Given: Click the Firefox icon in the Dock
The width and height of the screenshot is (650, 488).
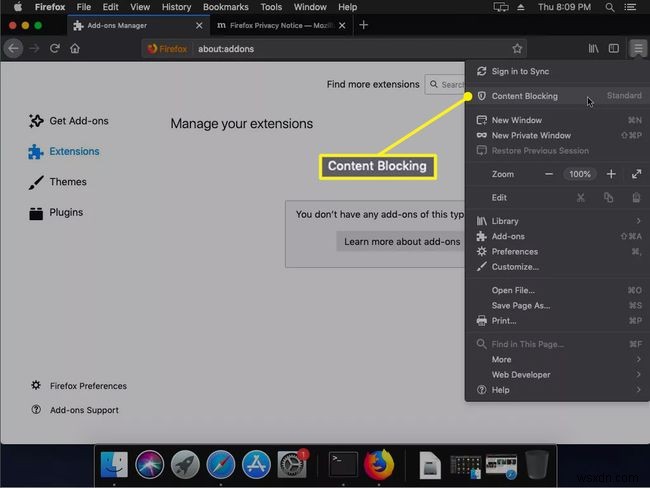Looking at the screenshot, I should (x=379, y=464).
